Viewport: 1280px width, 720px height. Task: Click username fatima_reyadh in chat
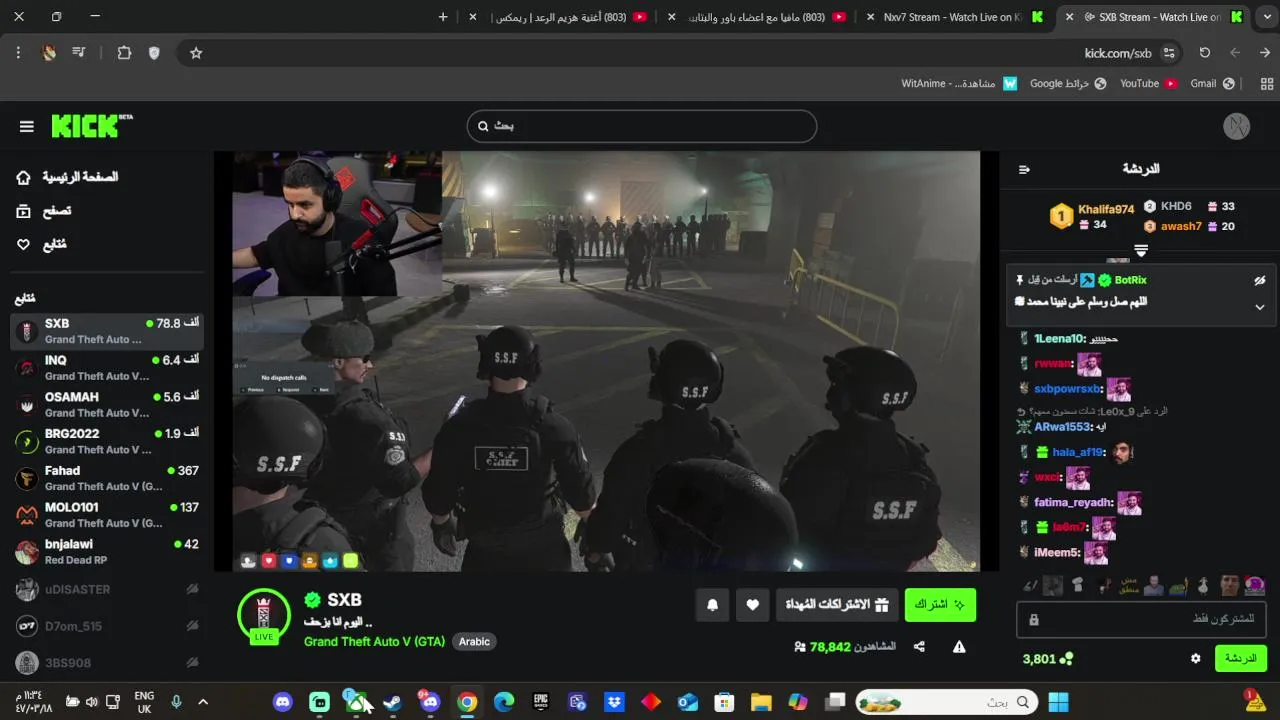[1073, 502]
